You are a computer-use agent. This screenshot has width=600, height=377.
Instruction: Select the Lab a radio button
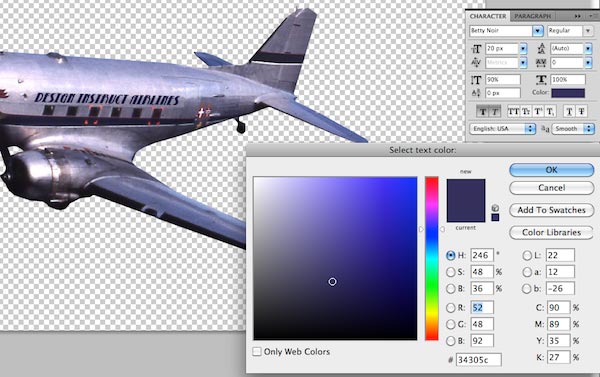(x=527, y=272)
